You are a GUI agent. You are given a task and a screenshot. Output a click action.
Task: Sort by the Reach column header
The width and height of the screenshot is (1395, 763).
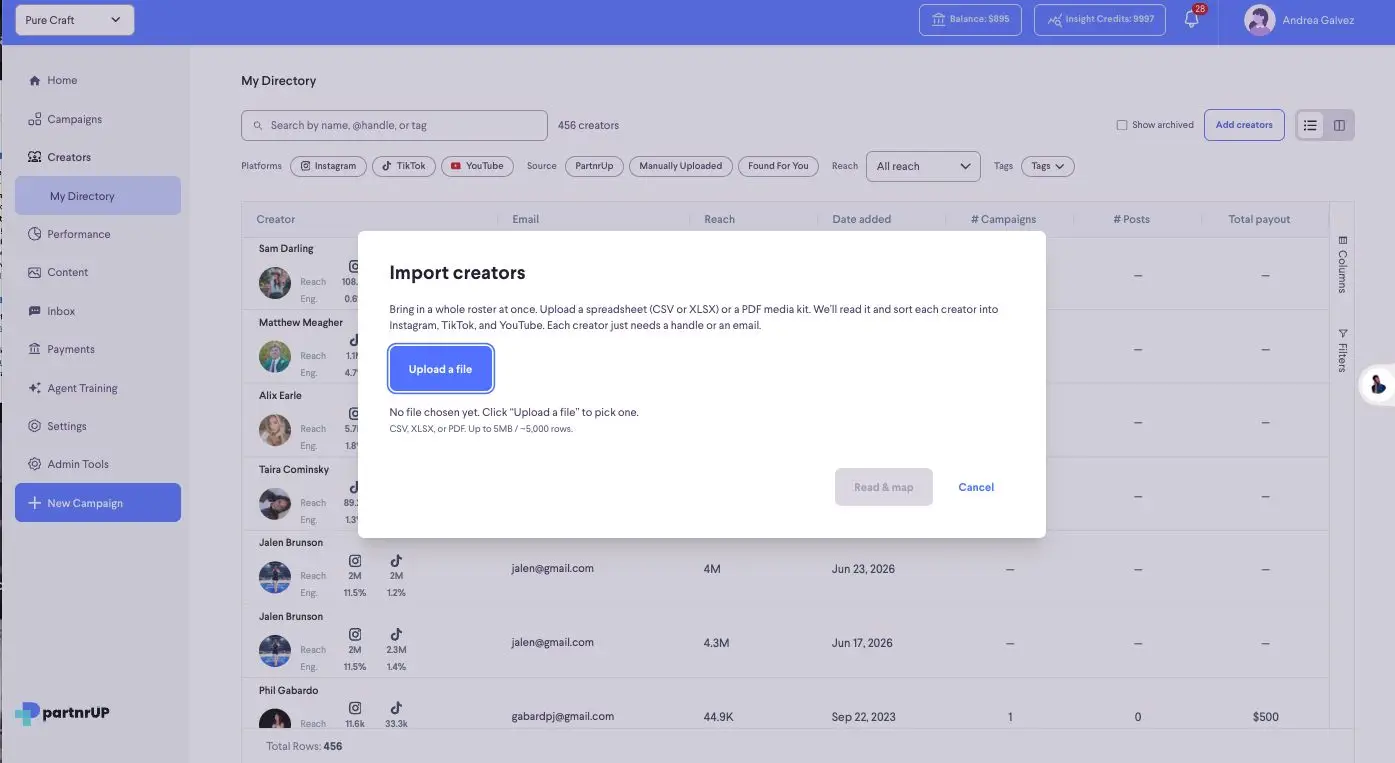(x=719, y=219)
